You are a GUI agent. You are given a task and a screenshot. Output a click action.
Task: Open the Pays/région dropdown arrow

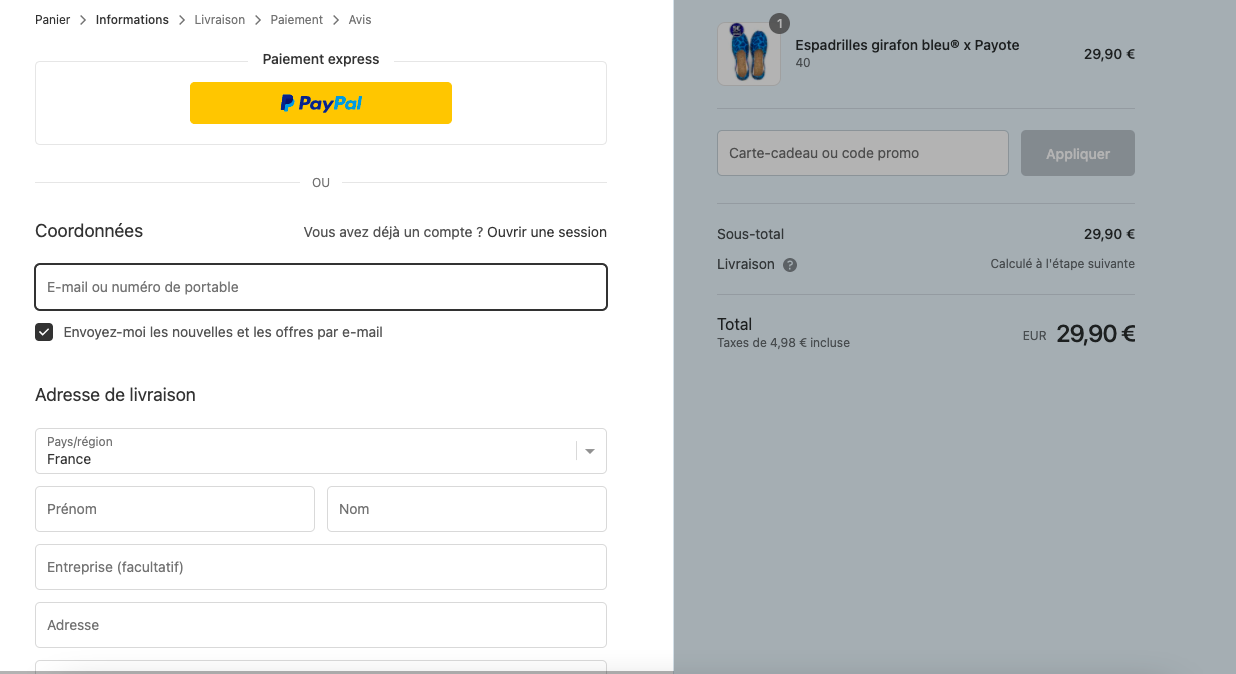[x=590, y=451]
